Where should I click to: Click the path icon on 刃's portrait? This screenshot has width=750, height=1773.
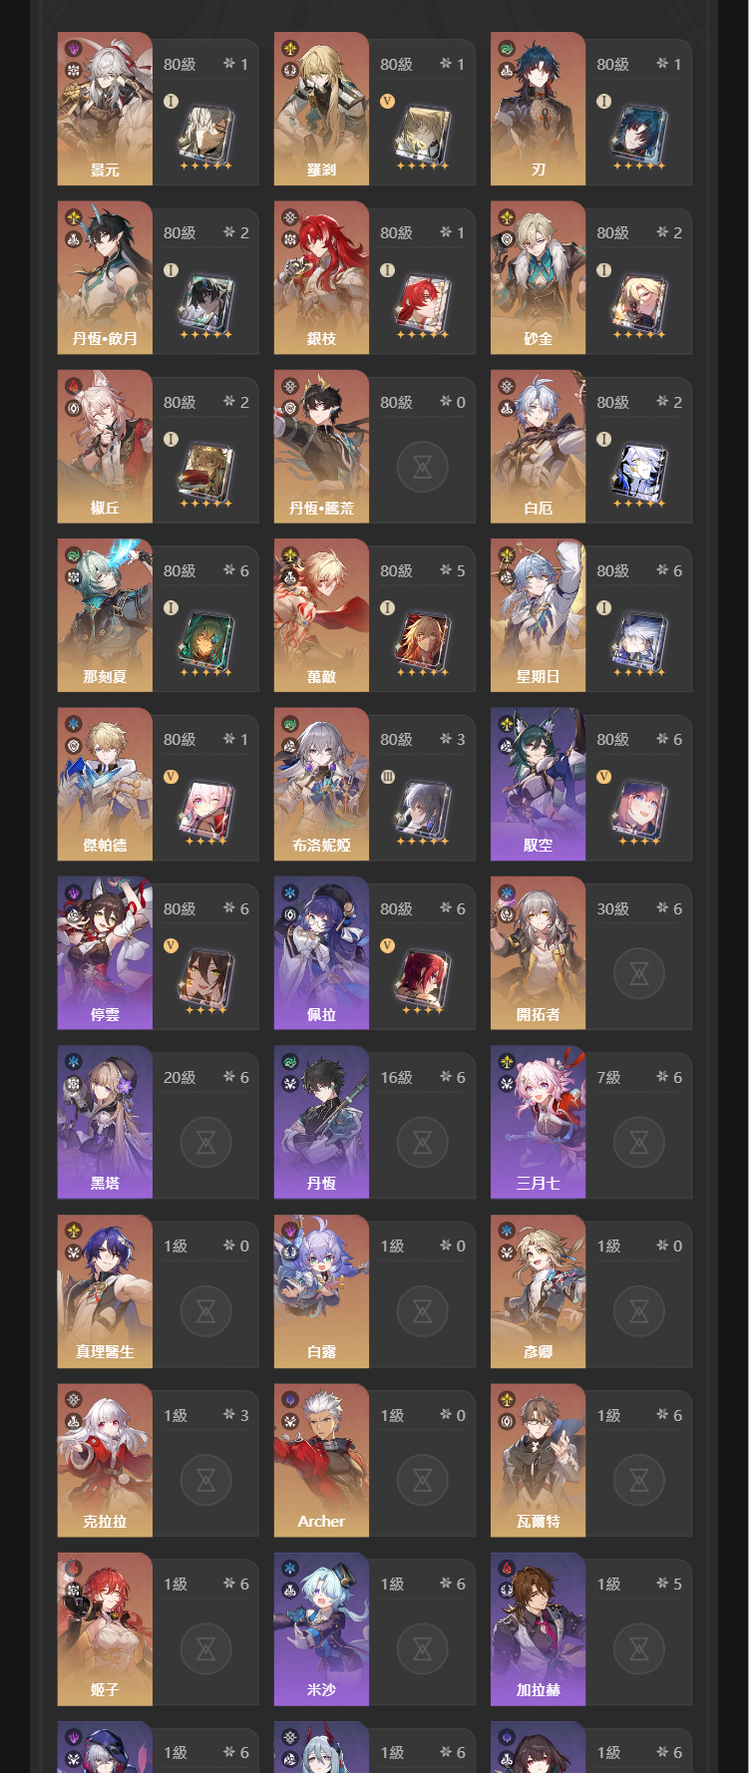click(506, 70)
